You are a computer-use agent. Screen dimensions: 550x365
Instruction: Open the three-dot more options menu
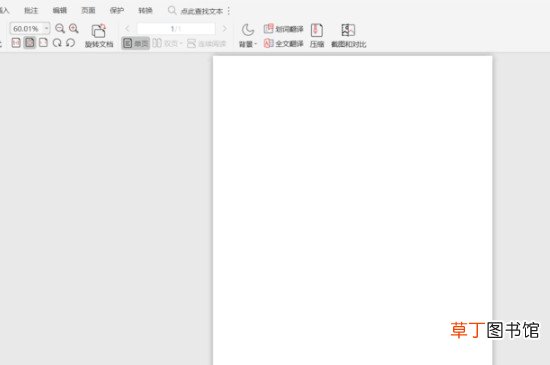pyautogui.click(x=229, y=11)
